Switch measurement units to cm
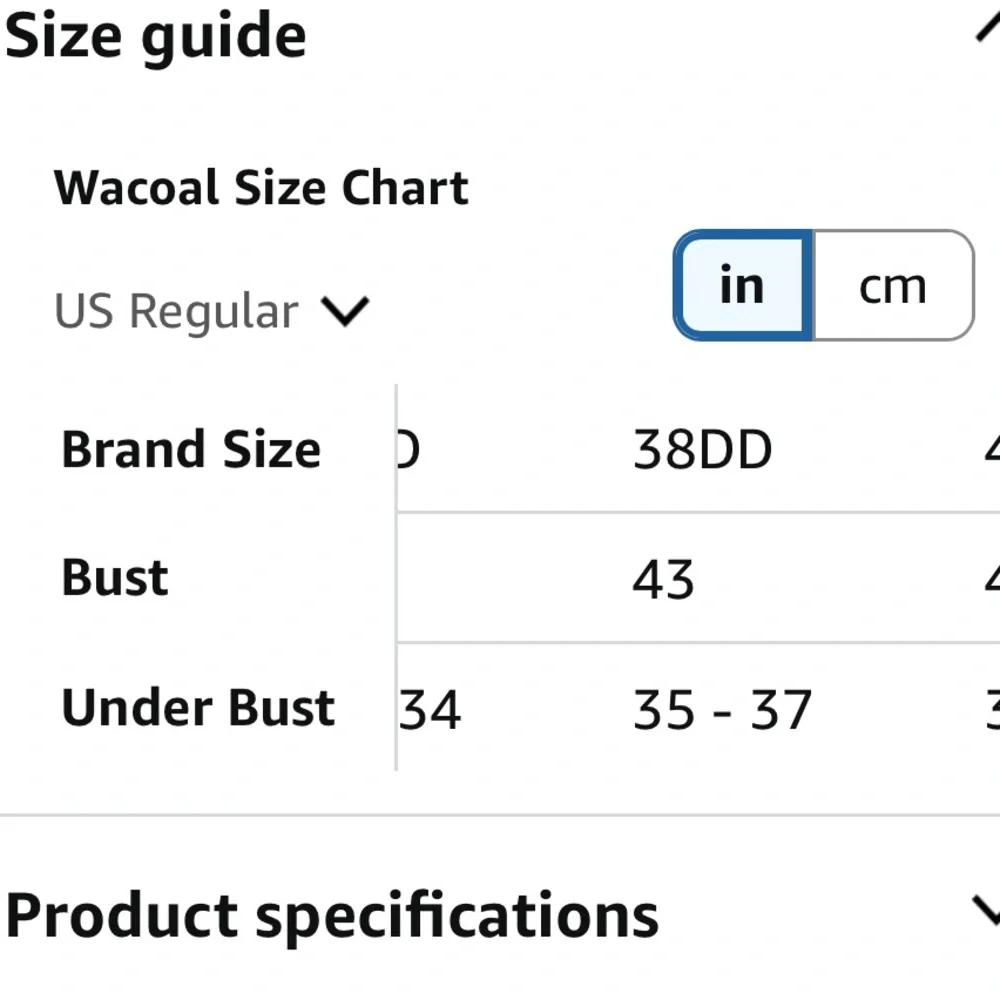 tap(892, 286)
